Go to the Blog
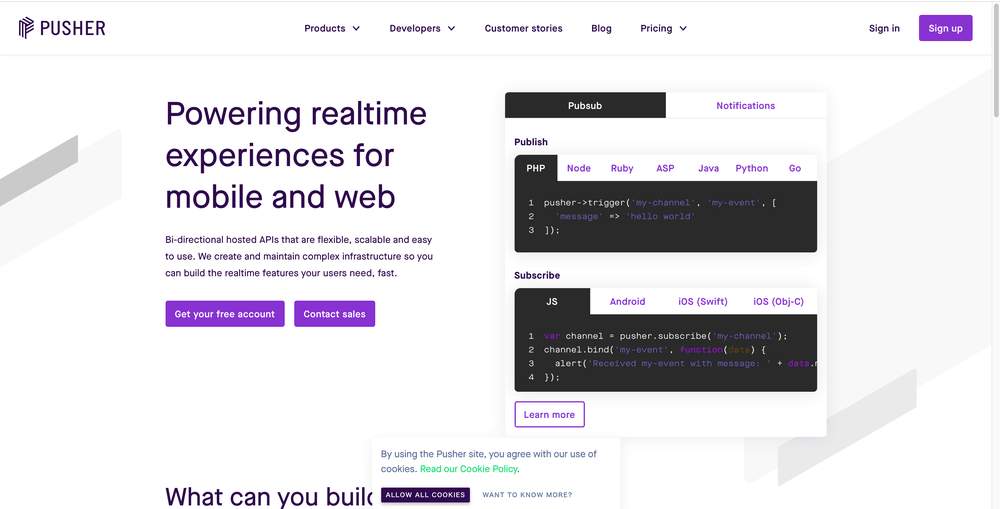The width and height of the screenshot is (1000, 509). [601, 28]
